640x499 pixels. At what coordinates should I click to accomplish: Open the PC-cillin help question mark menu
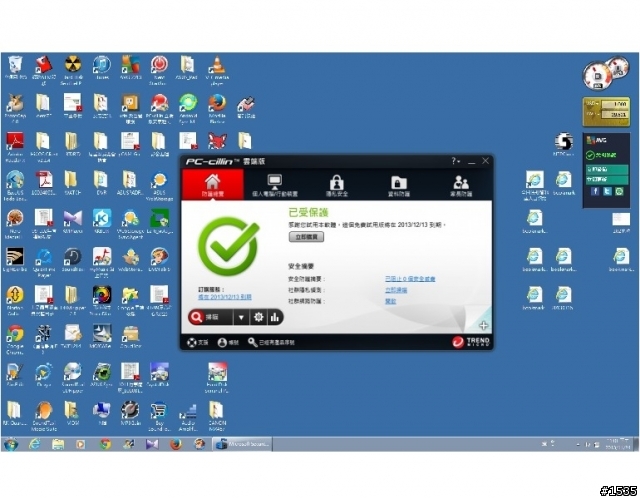[456, 161]
